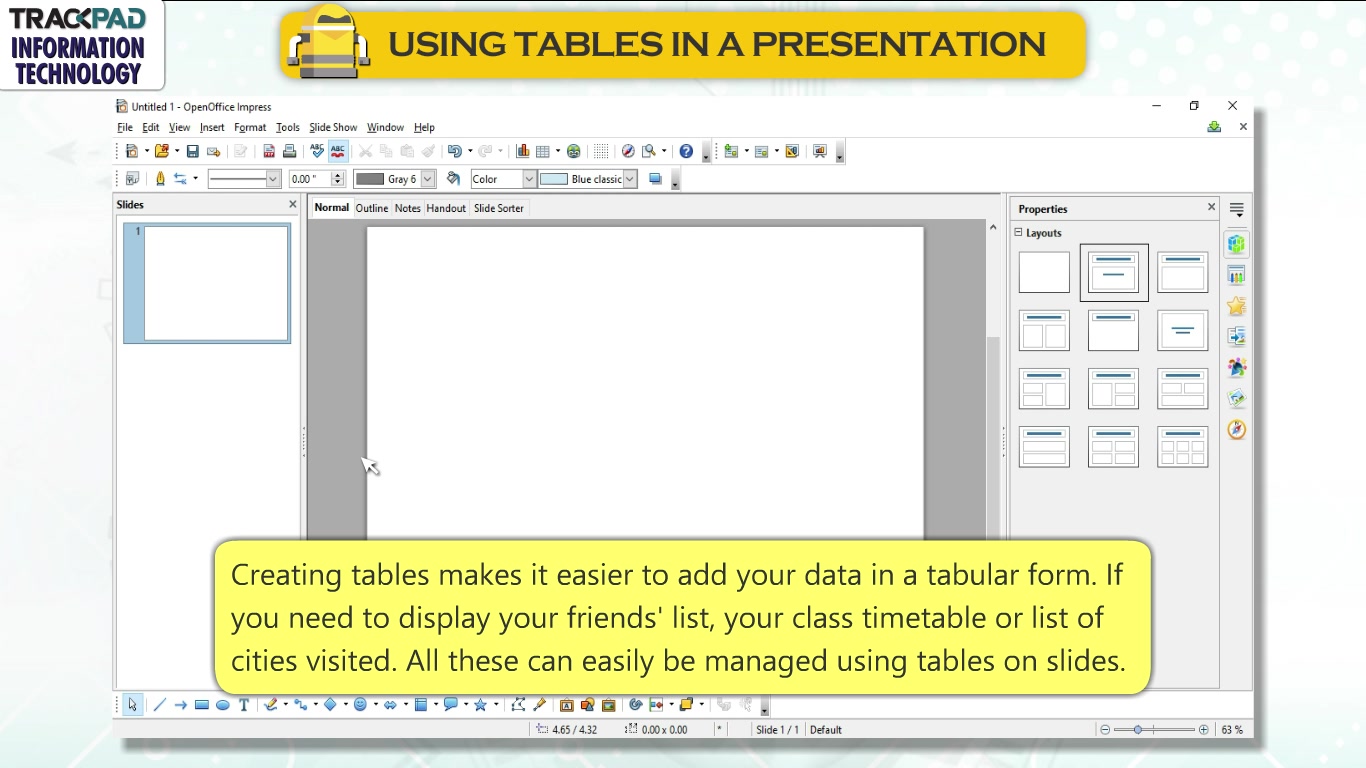Insert a table using table icon

coord(543,152)
